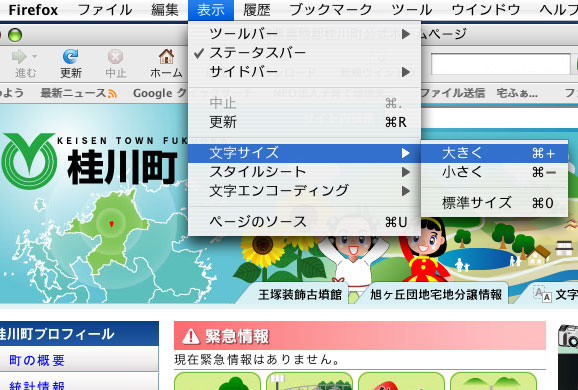This screenshot has height=390, width=578.
Task: Expand the サイドバー submenu
Action: (x=304, y=72)
